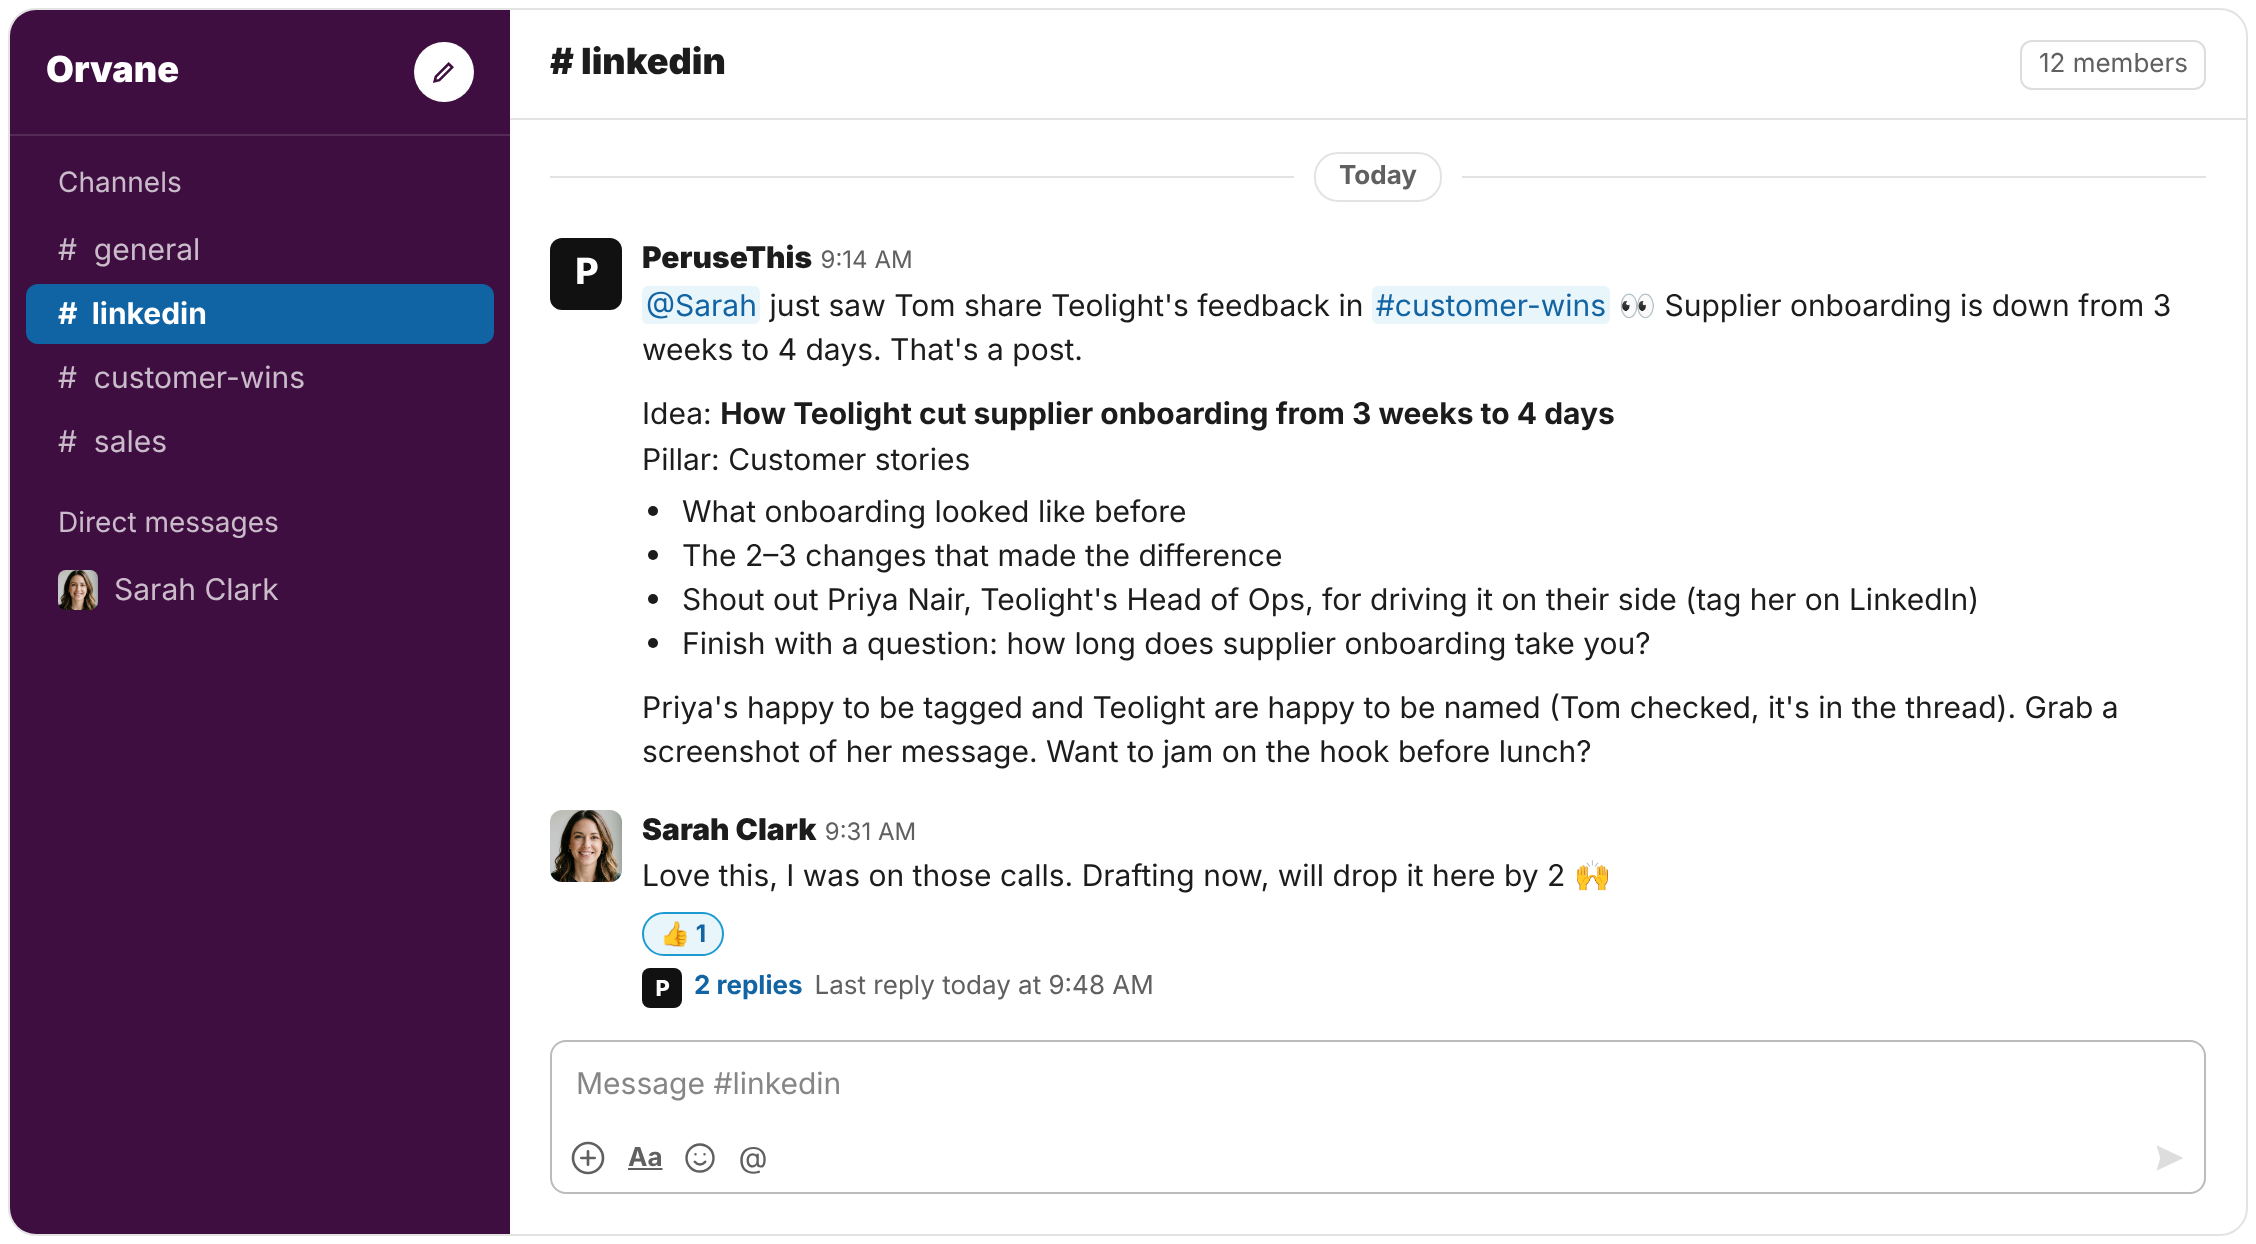Click the 'Pillar: Customer stories' line
The width and height of the screenshot is (2256, 1244).
806,460
